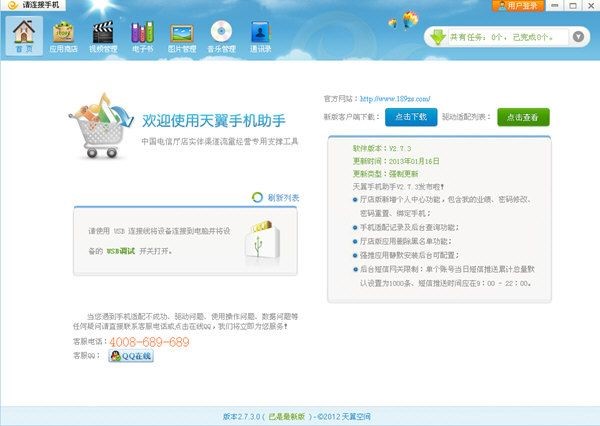This screenshot has width=600, height=426.
Task: Click the task count status text
Action: coord(502,37)
